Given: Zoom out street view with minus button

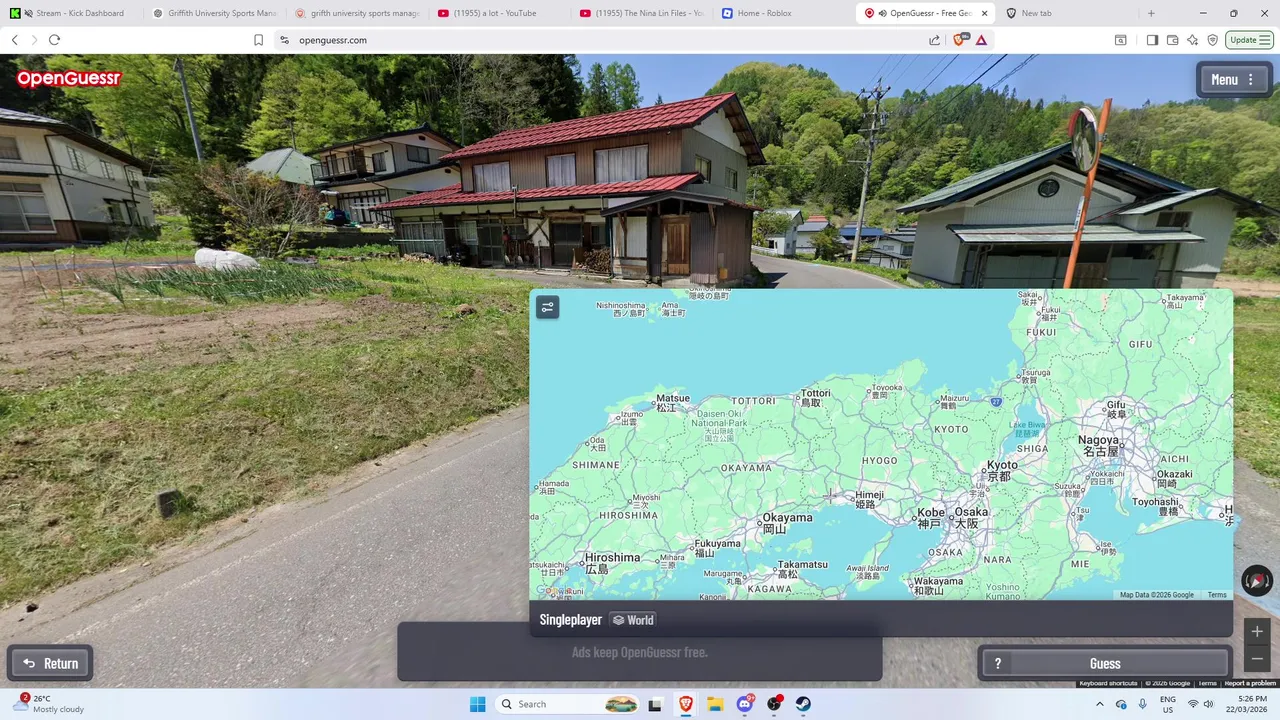Looking at the screenshot, I should (x=1257, y=659).
